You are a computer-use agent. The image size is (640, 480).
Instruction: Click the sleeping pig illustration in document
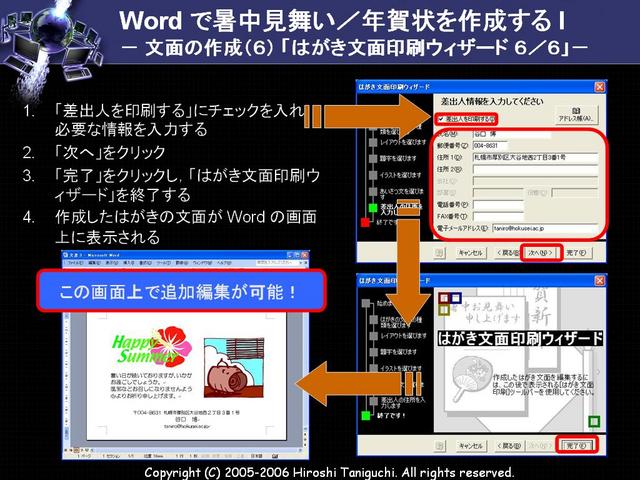(234, 368)
